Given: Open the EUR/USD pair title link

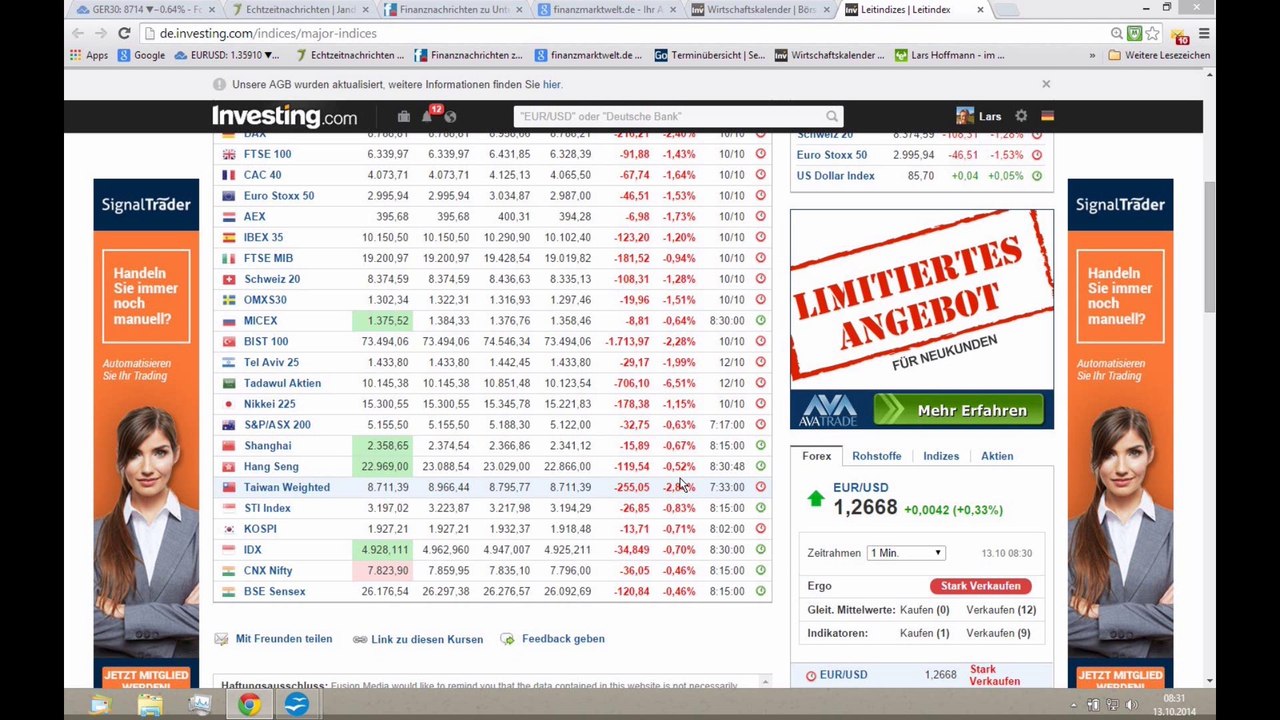Looking at the screenshot, I should click(x=860, y=488).
